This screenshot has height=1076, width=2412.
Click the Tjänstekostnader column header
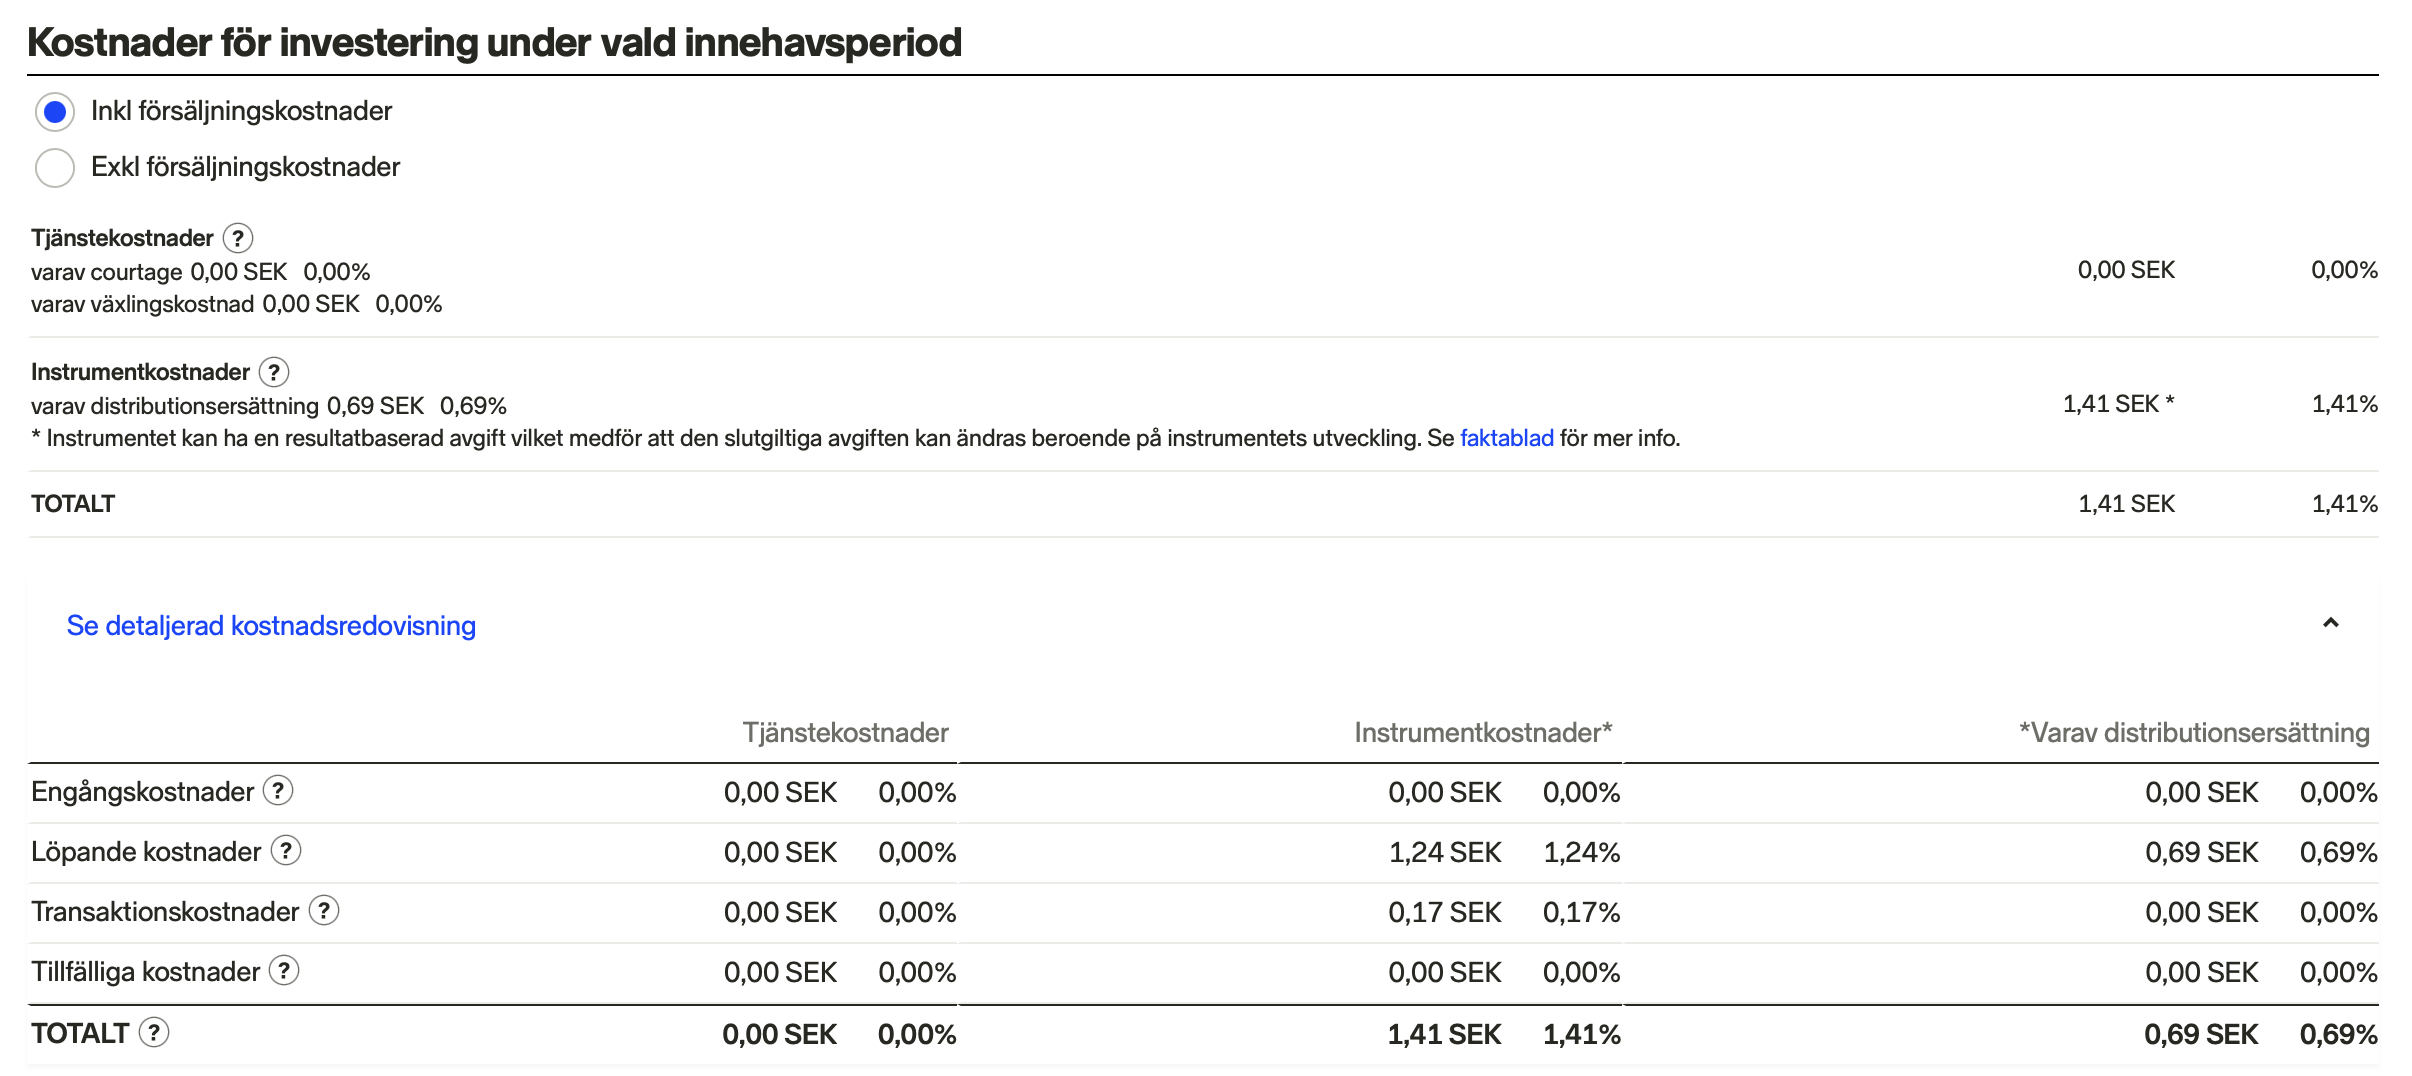(845, 733)
